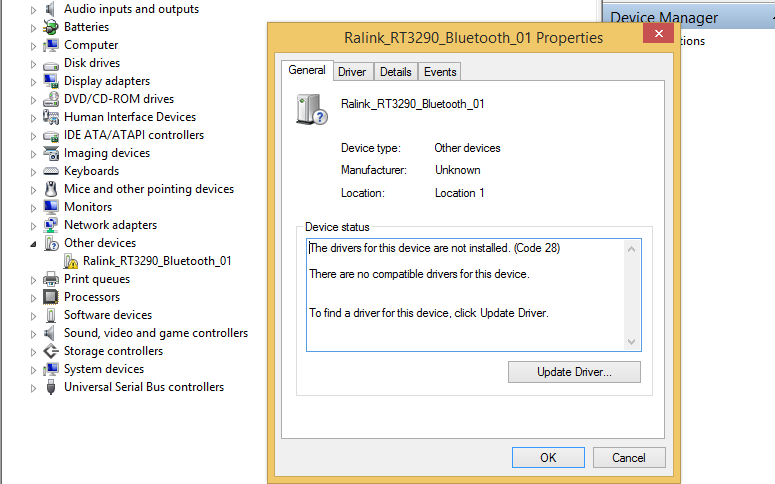
Task: Click the System devices icon
Action: coord(50,369)
